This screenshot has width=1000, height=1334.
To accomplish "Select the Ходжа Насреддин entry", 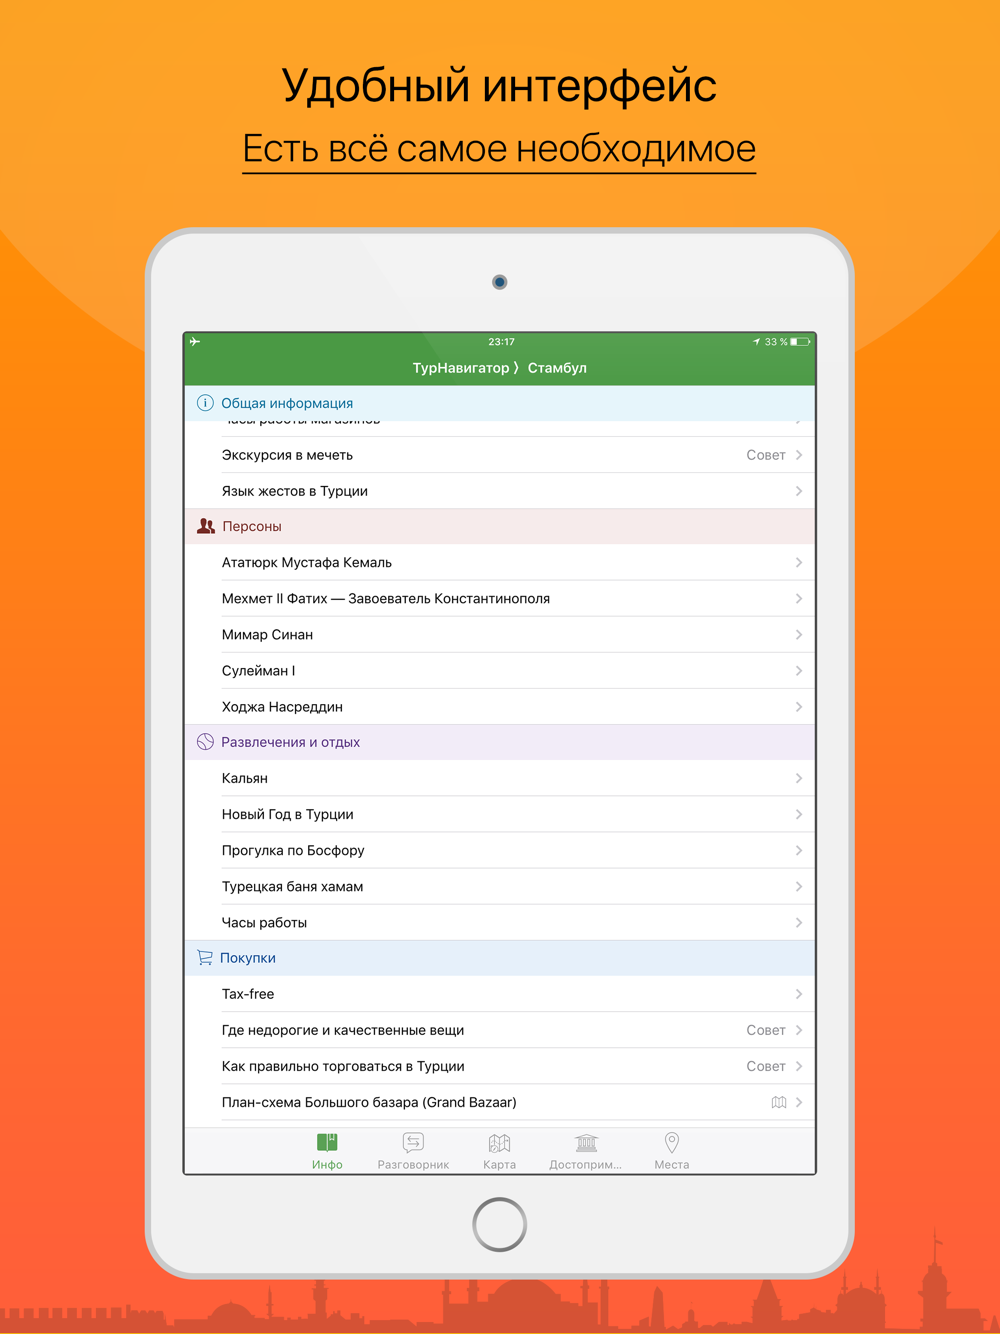I will coord(500,706).
